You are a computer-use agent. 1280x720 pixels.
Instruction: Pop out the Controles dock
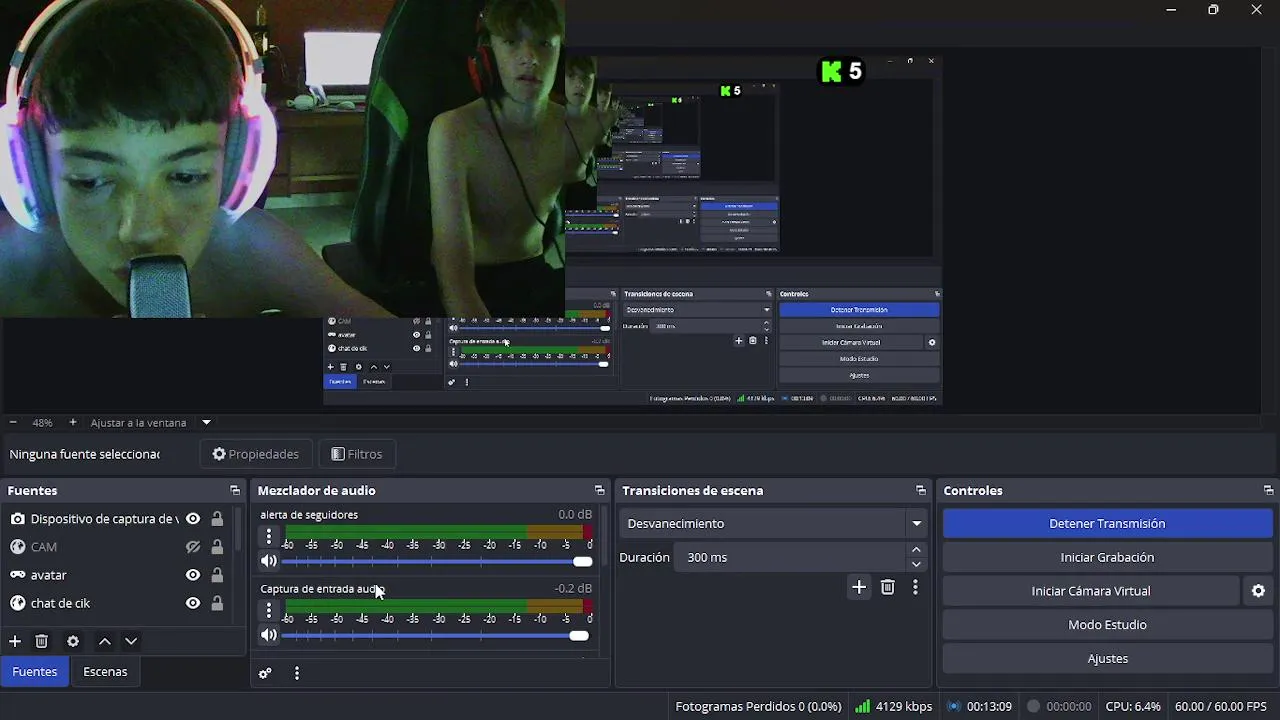pos(1268,490)
